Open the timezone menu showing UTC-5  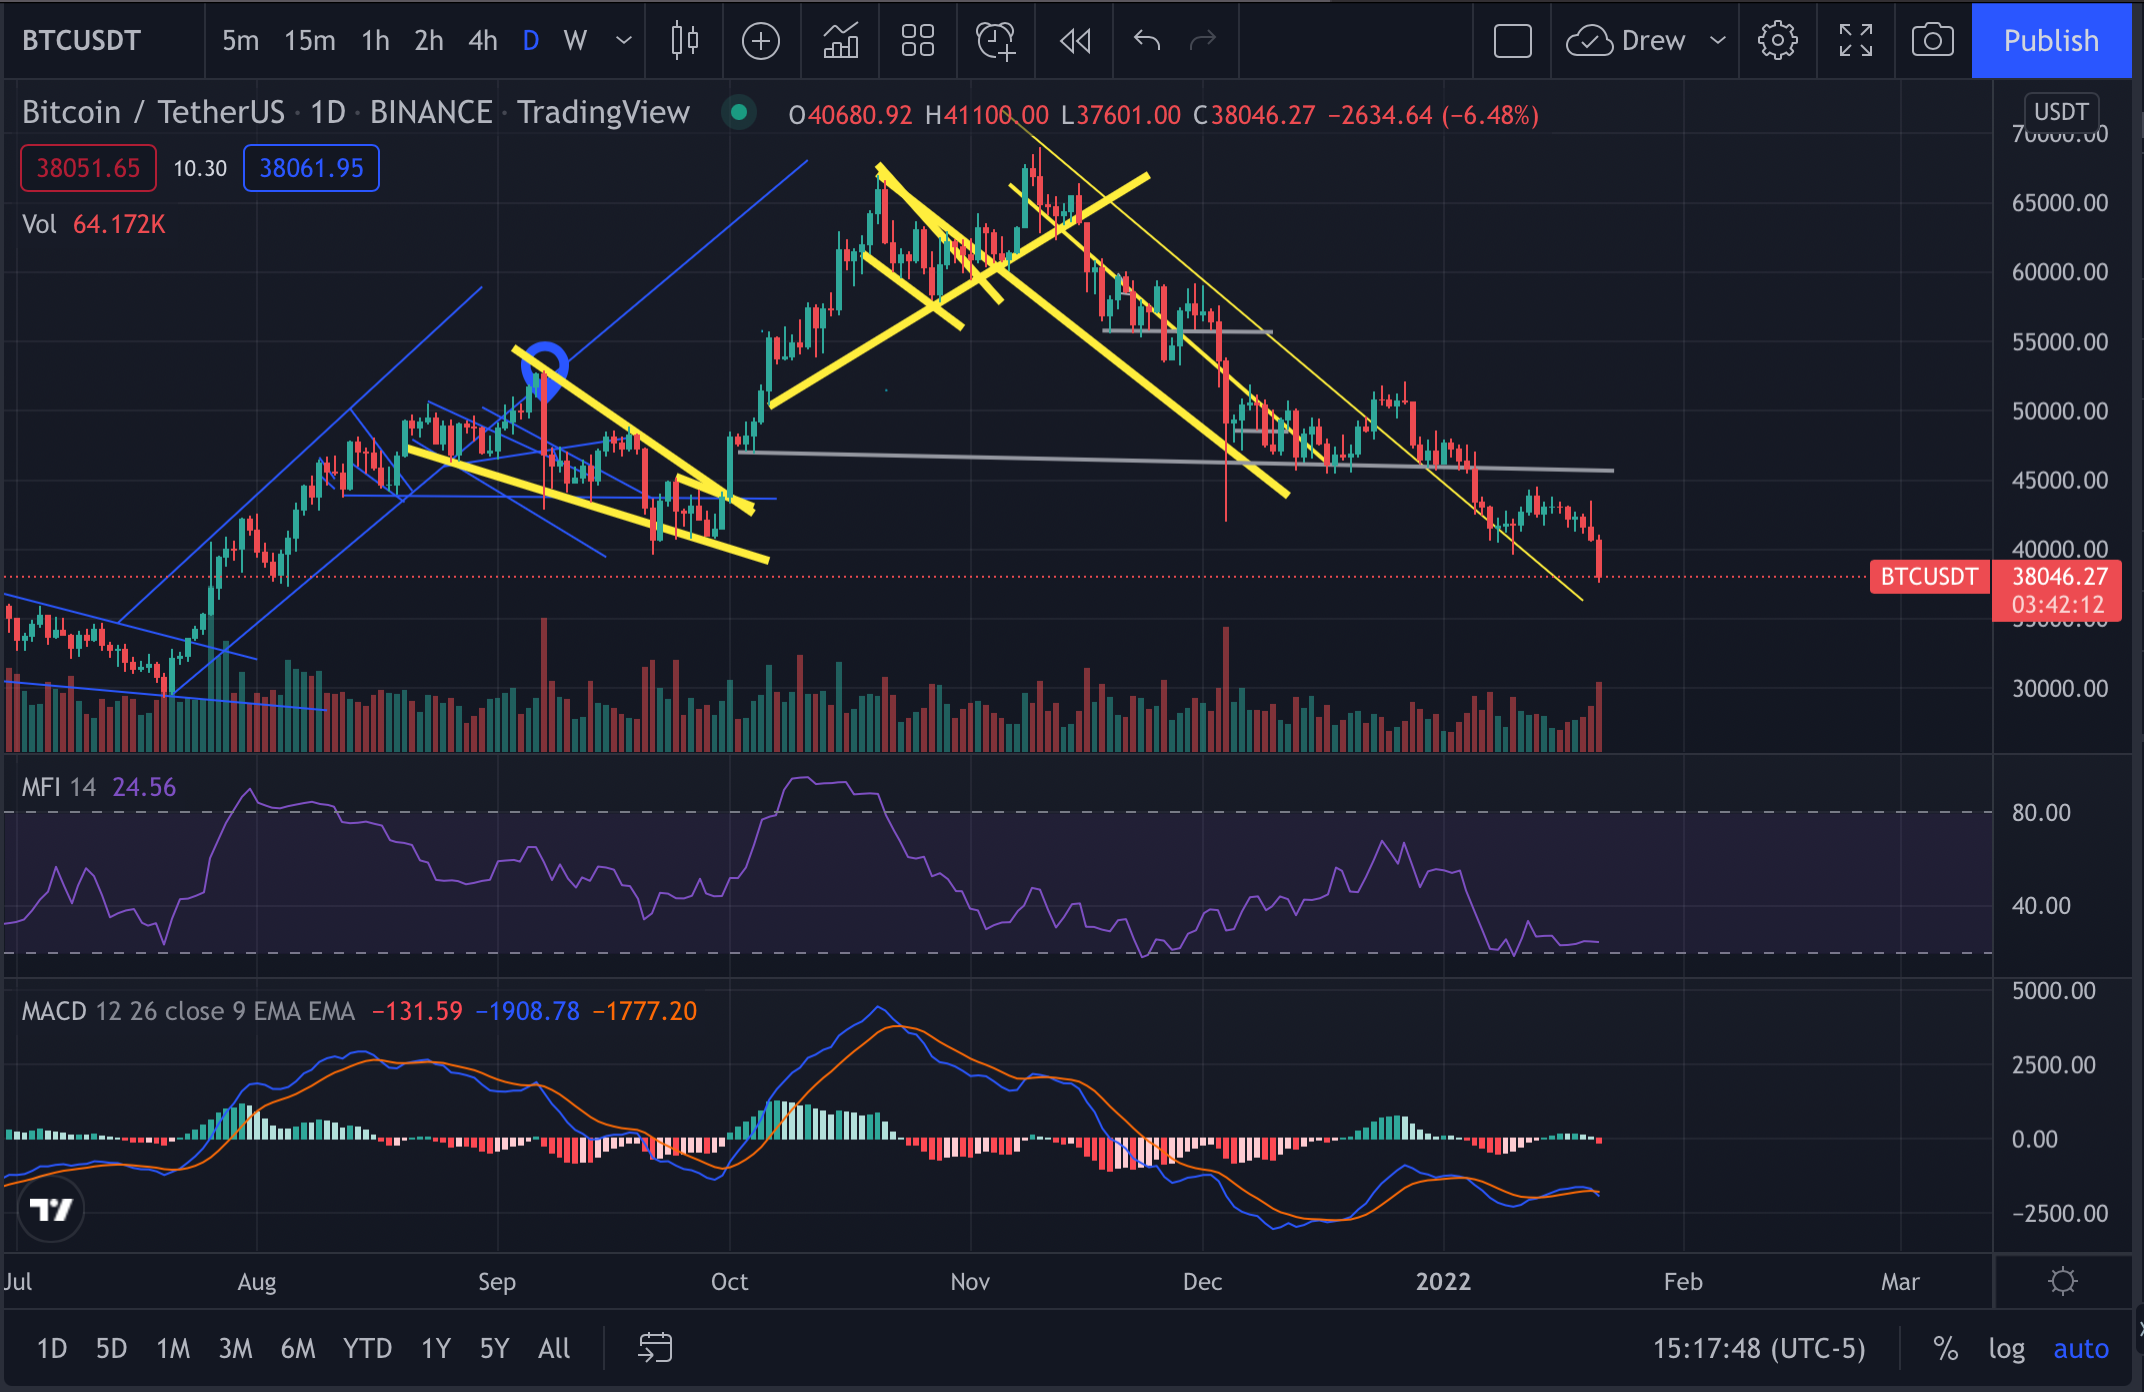pos(1759,1349)
